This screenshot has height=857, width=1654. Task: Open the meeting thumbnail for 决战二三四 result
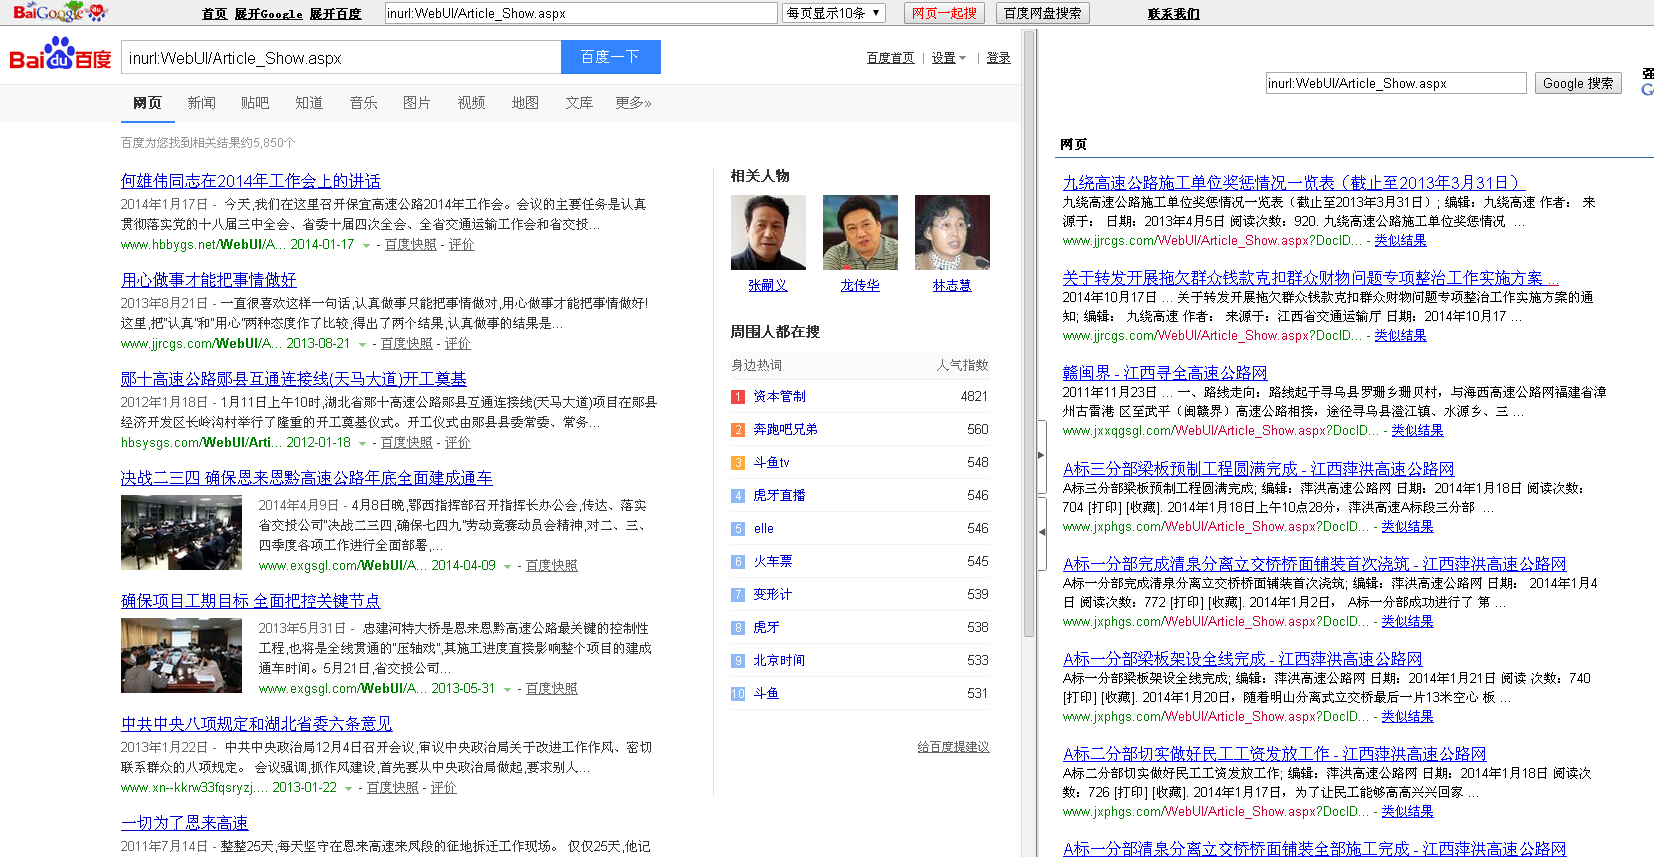coord(181,533)
